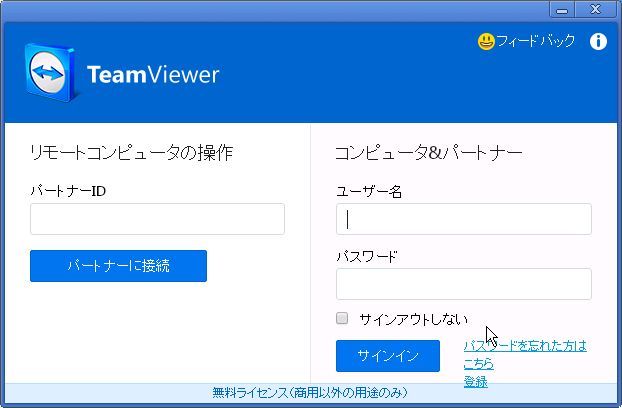Click the リモートコンピュータの操作 heading
622x408 pixels.
pyautogui.click(x=132, y=153)
